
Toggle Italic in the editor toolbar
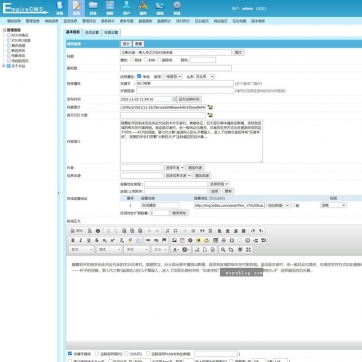(x=81, y=240)
